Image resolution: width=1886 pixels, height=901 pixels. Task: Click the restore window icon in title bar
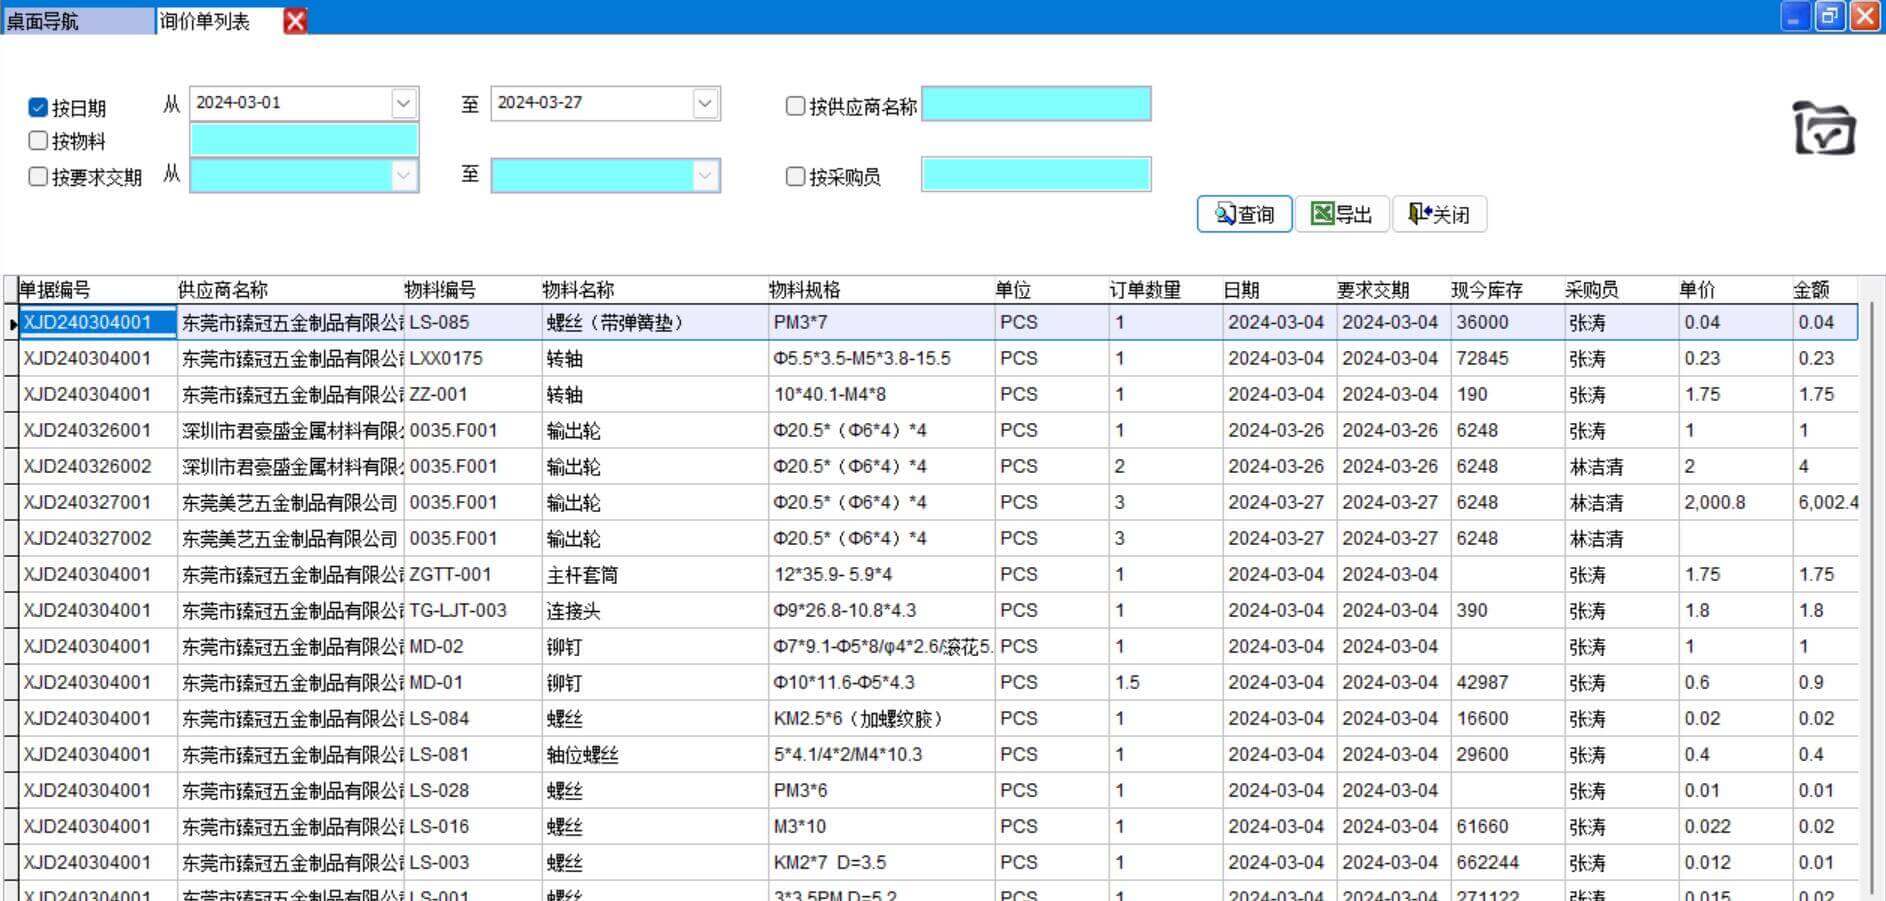[x=1829, y=16]
